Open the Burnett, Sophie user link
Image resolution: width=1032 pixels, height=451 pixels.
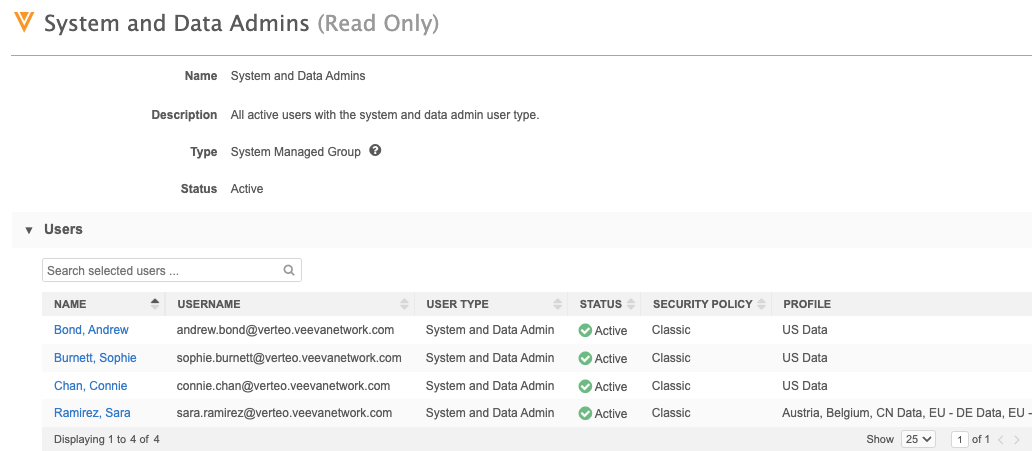pos(95,358)
